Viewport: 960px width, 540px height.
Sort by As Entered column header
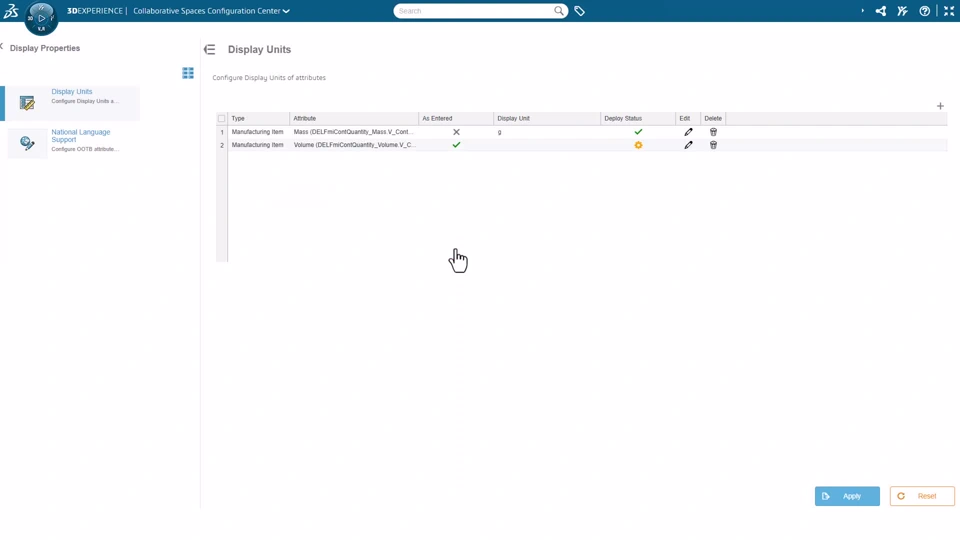click(456, 118)
